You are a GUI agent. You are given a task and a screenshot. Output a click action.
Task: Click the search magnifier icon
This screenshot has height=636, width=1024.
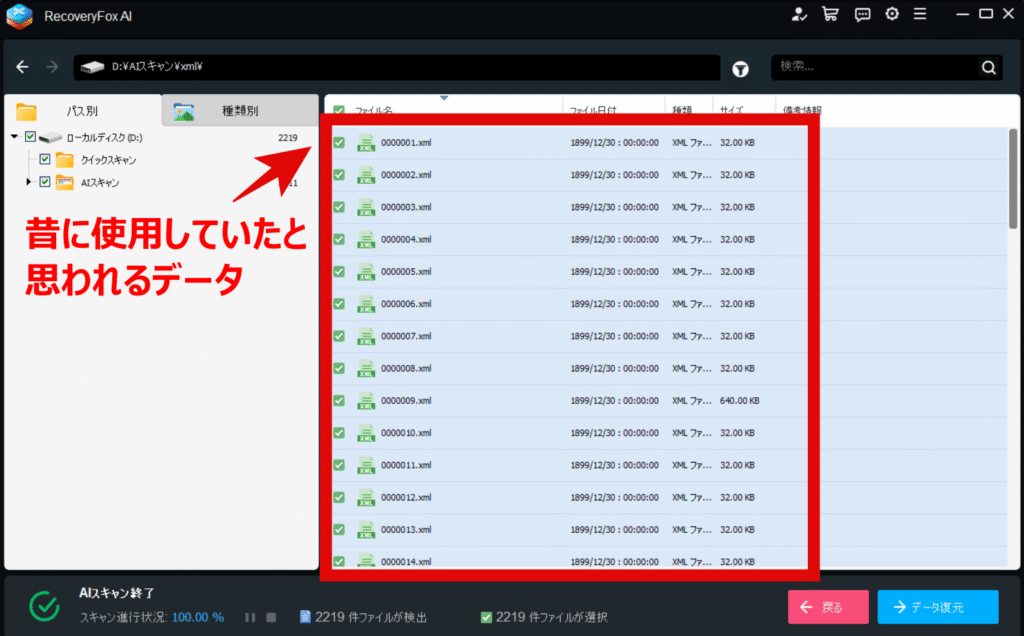[x=988, y=68]
